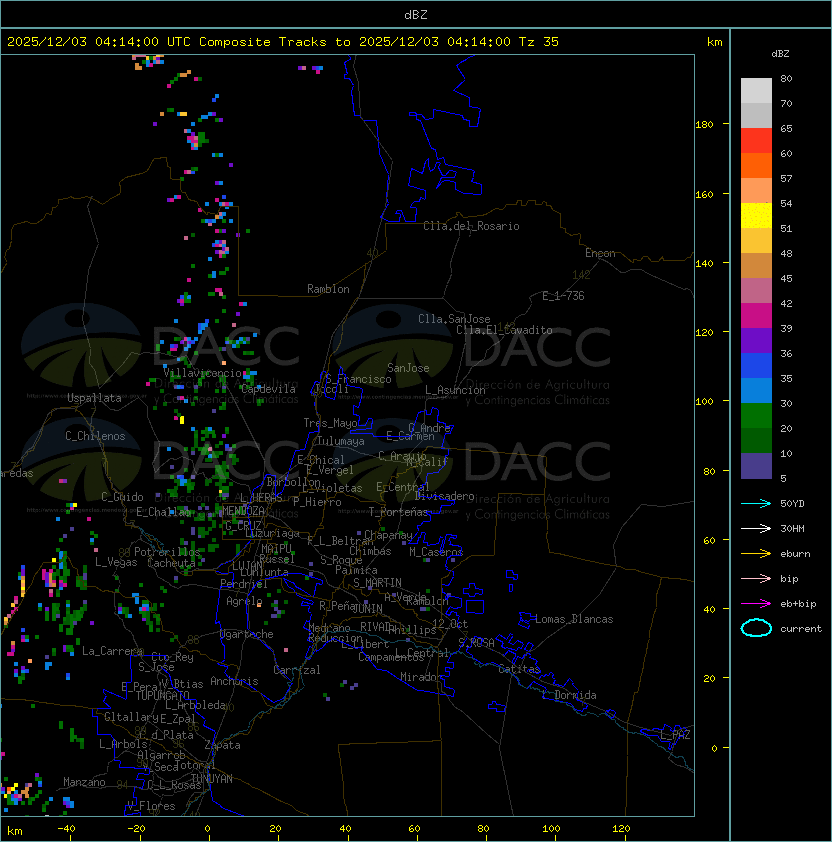Select the Manzano map label
Image resolution: width=832 pixels, height=842 pixels.
click(x=84, y=782)
